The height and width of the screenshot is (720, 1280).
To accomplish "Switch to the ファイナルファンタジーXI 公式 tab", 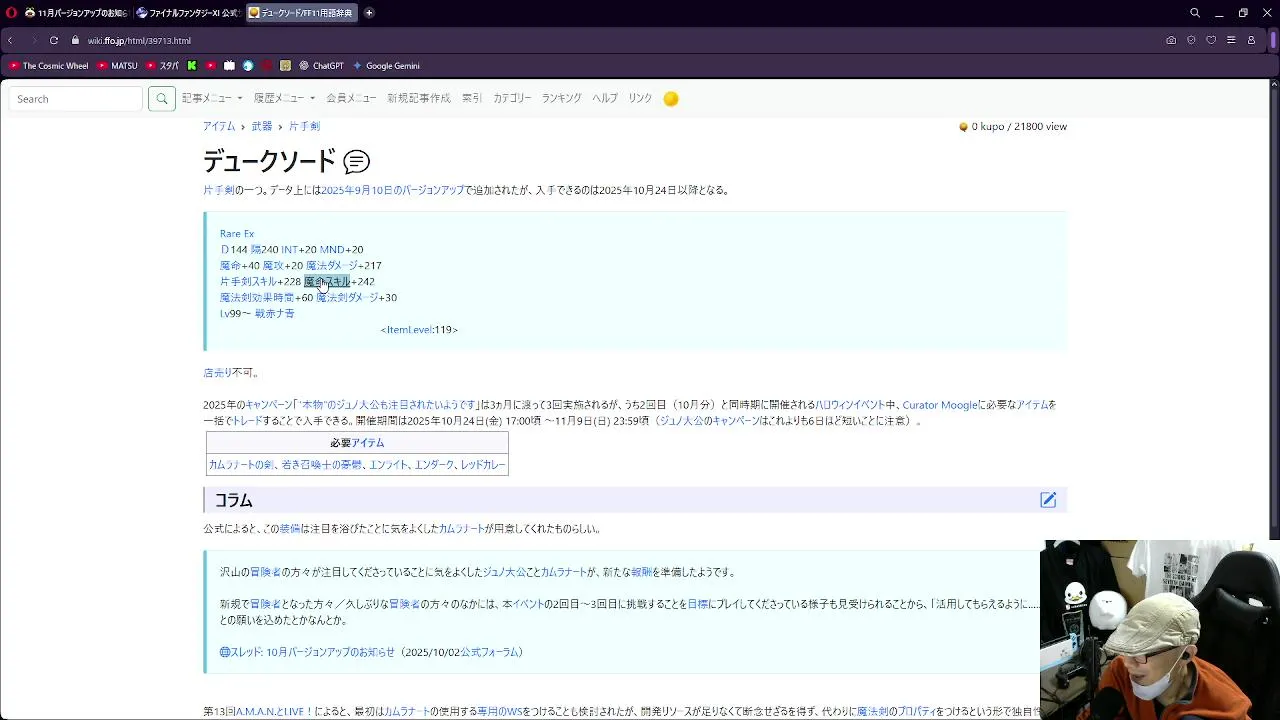I will click(x=187, y=13).
